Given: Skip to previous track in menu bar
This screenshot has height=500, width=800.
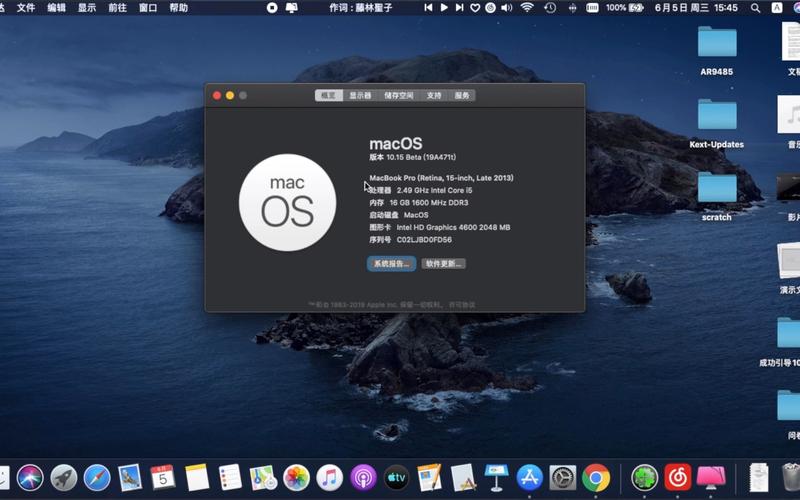Looking at the screenshot, I should [429, 8].
